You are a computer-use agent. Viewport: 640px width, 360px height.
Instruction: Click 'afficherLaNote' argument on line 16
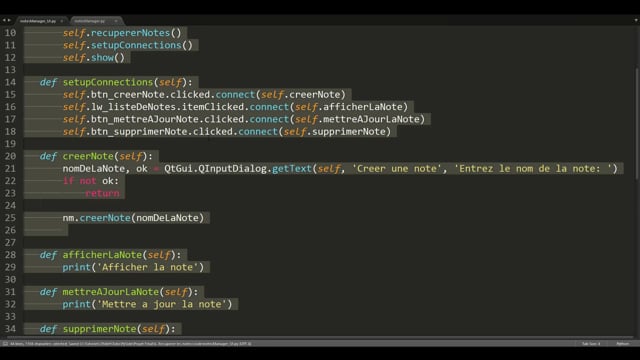(363, 107)
